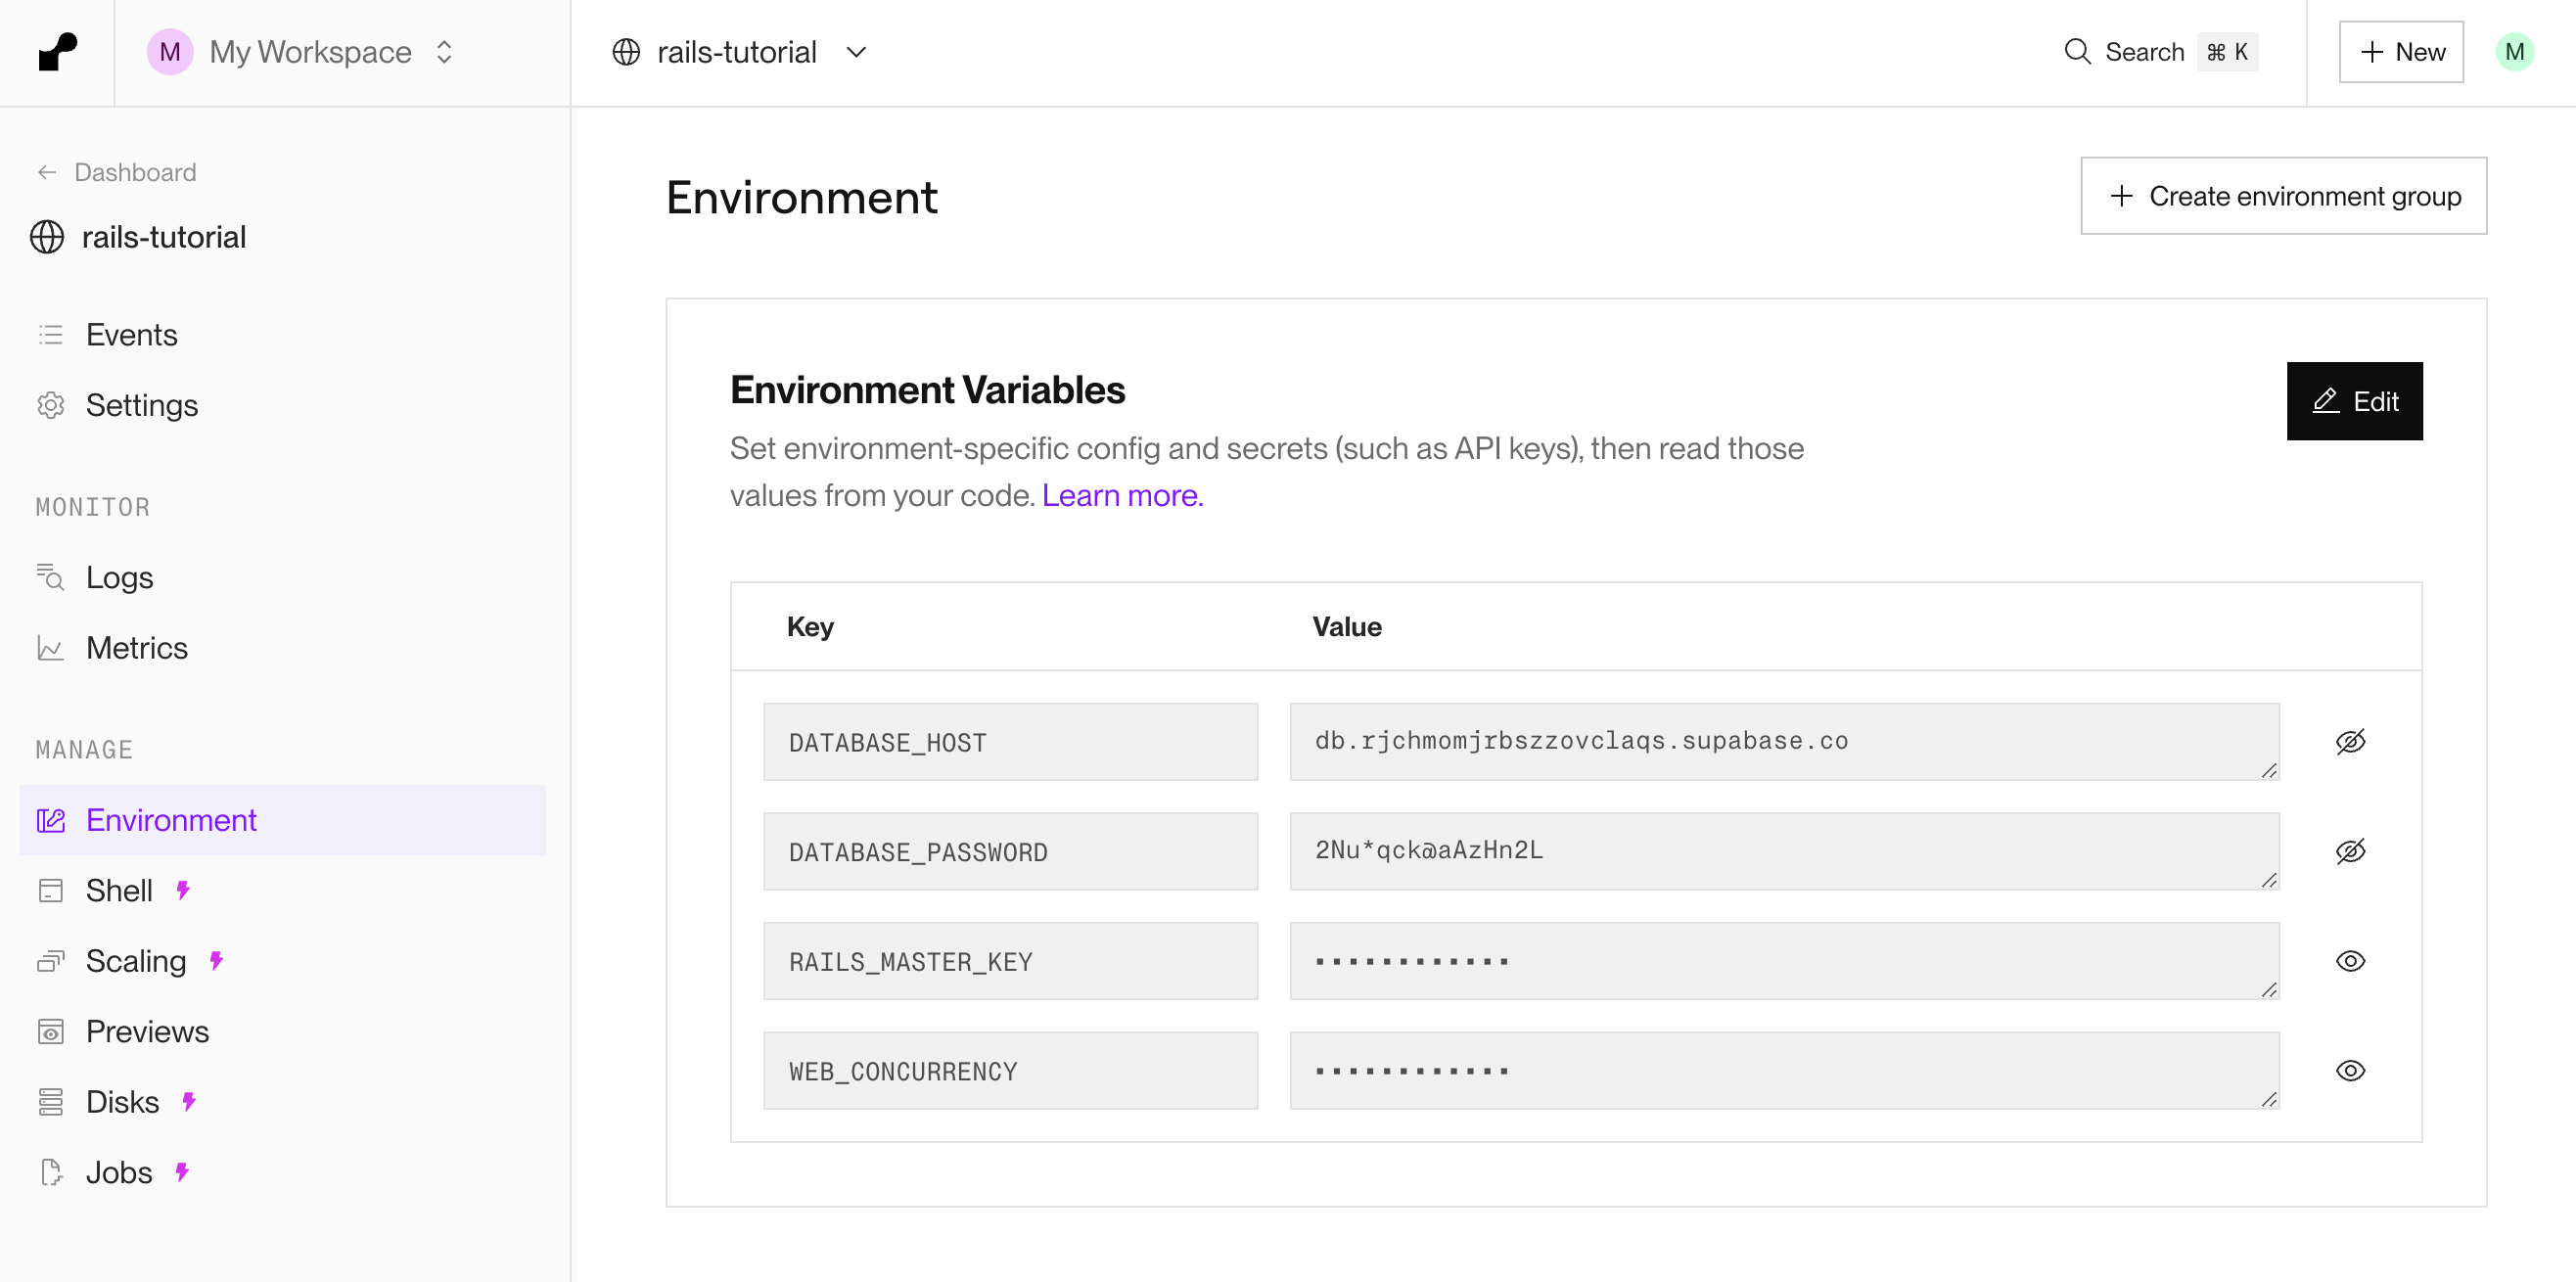This screenshot has width=2576, height=1282.
Task: Click the DATABASE_HOST value field
Action: click(1783, 742)
